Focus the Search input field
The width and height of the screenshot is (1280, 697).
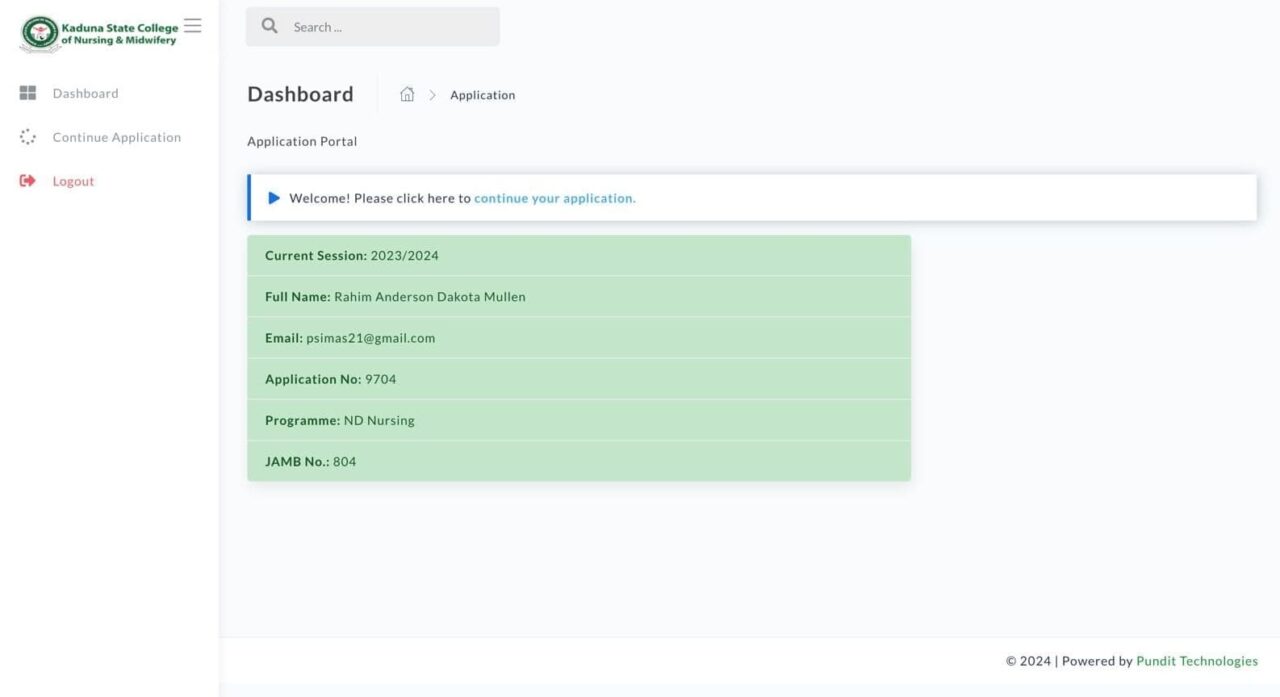(x=390, y=27)
